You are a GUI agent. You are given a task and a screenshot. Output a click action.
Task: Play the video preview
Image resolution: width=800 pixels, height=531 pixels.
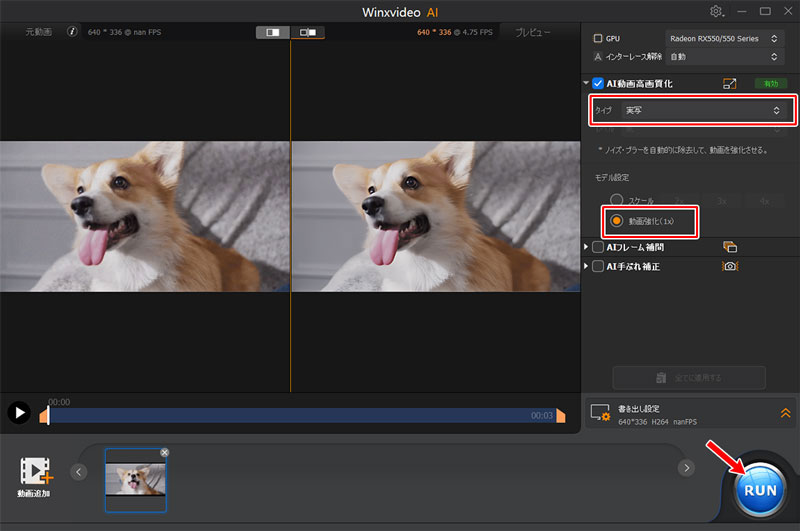click(x=18, y=412)
